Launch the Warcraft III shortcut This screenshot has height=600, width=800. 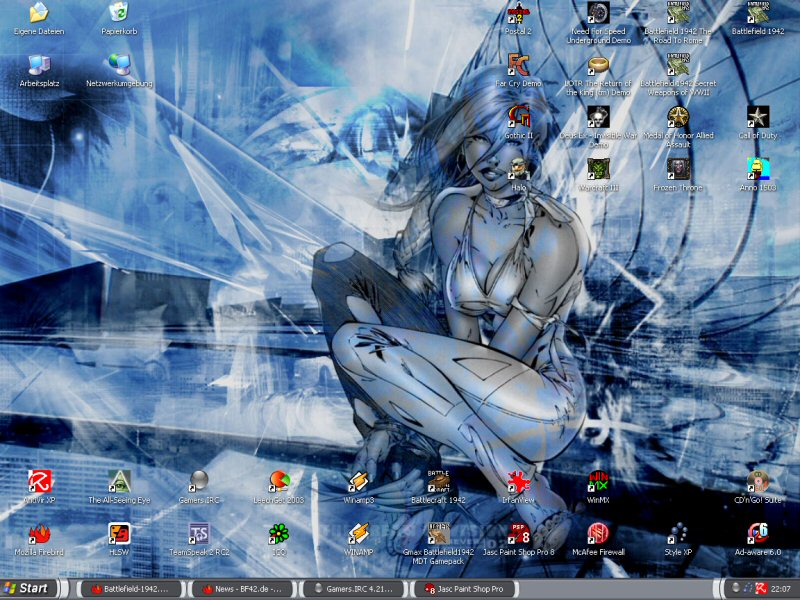pos(598,169)
